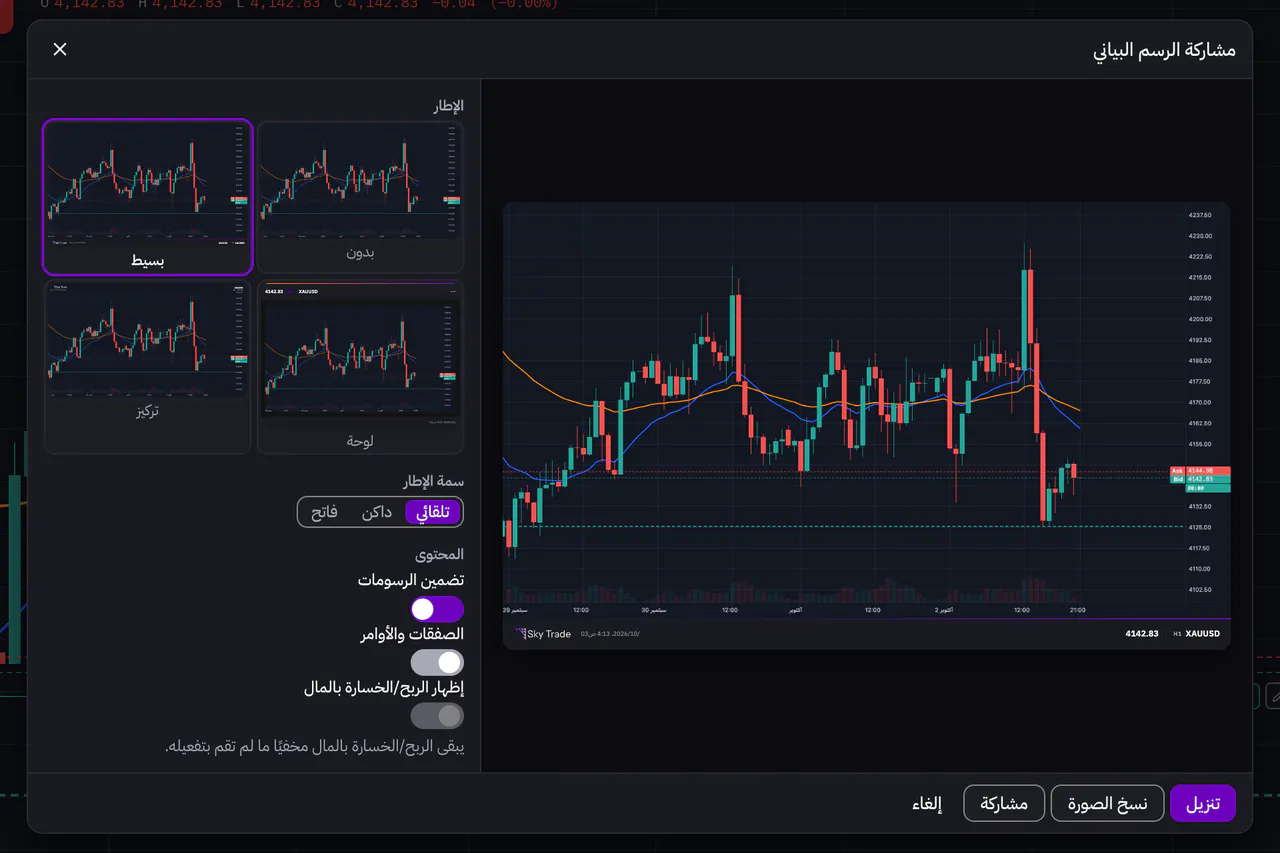Screen dimensions: 1280x853
Task: Select the بسيط frame thumbnail
Action: (x=148, y=197)
